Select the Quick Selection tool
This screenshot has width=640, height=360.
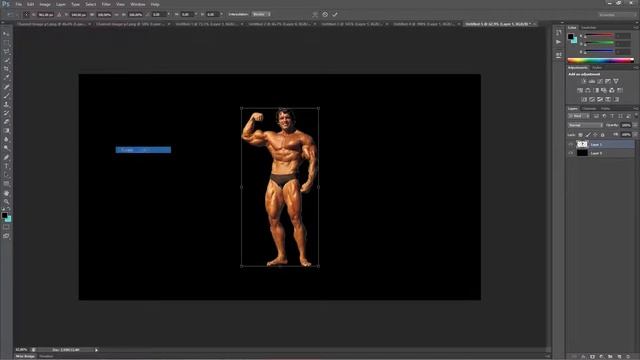pyautogui.click(x=6, y=60)
